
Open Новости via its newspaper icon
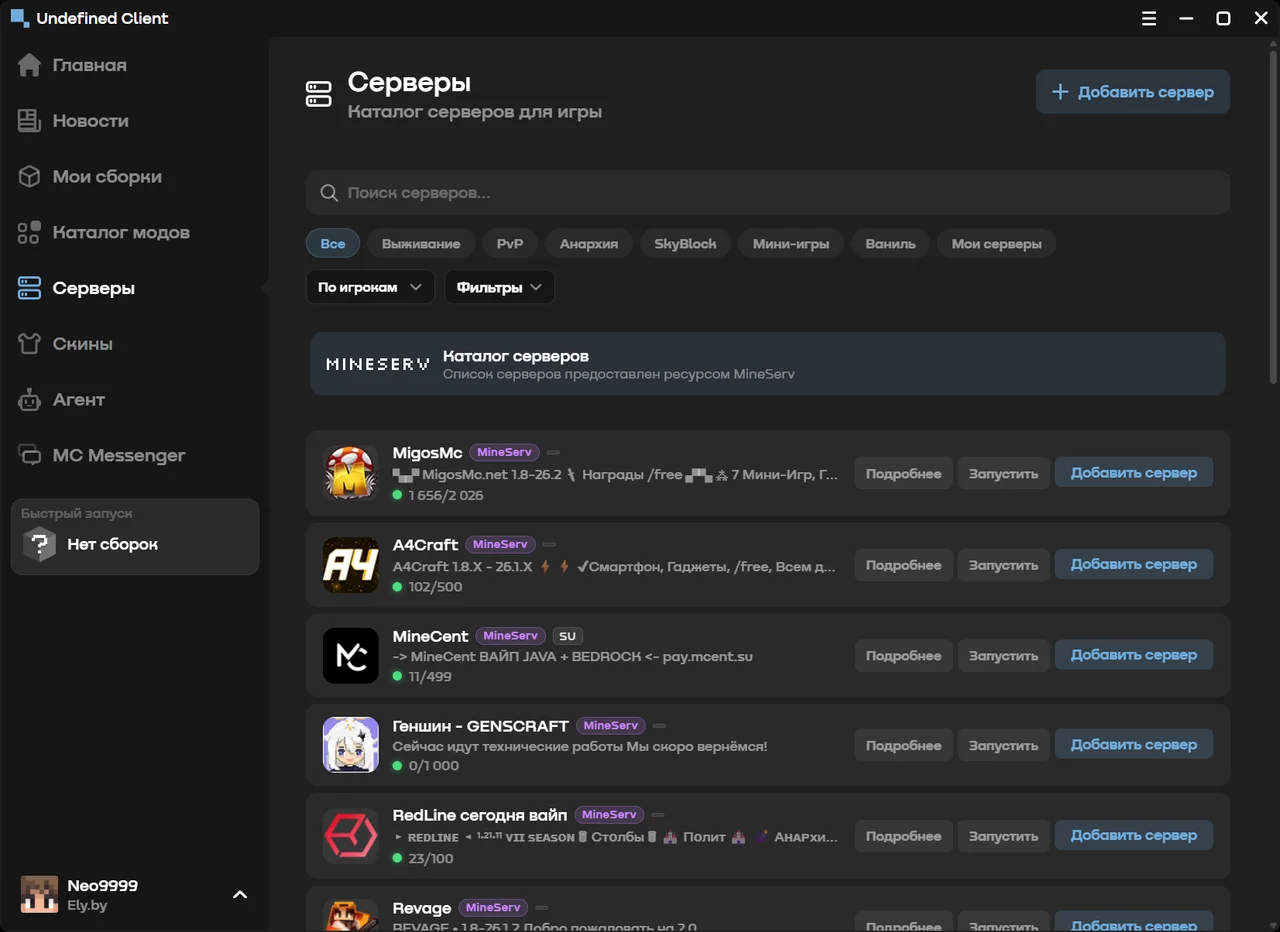pyautogui.click(x=29, y=121)
